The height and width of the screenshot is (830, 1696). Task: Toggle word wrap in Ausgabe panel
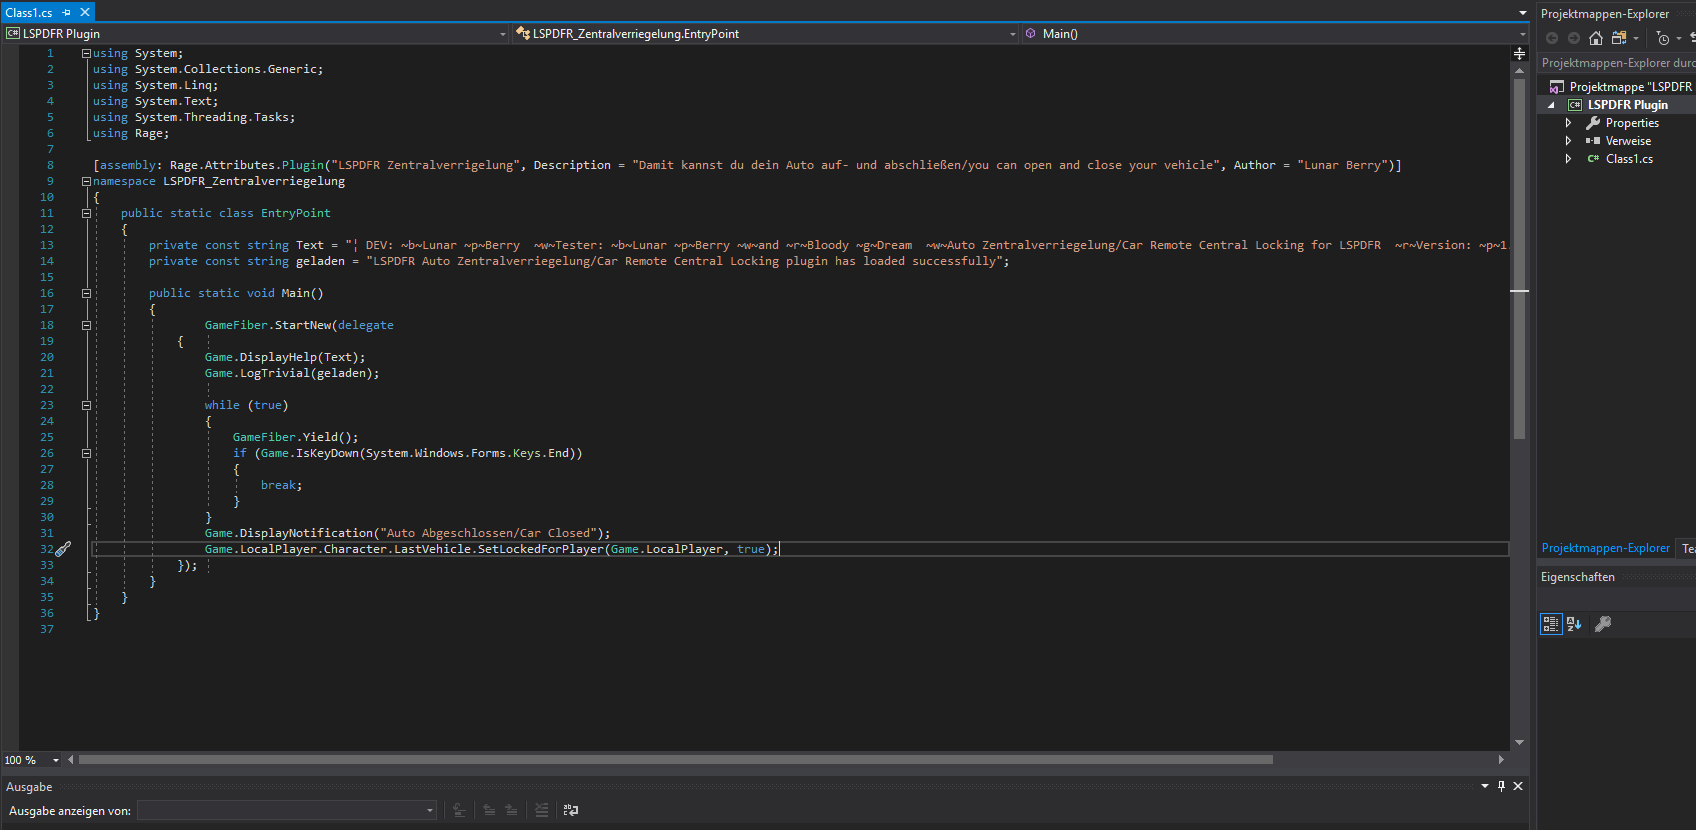571,810
